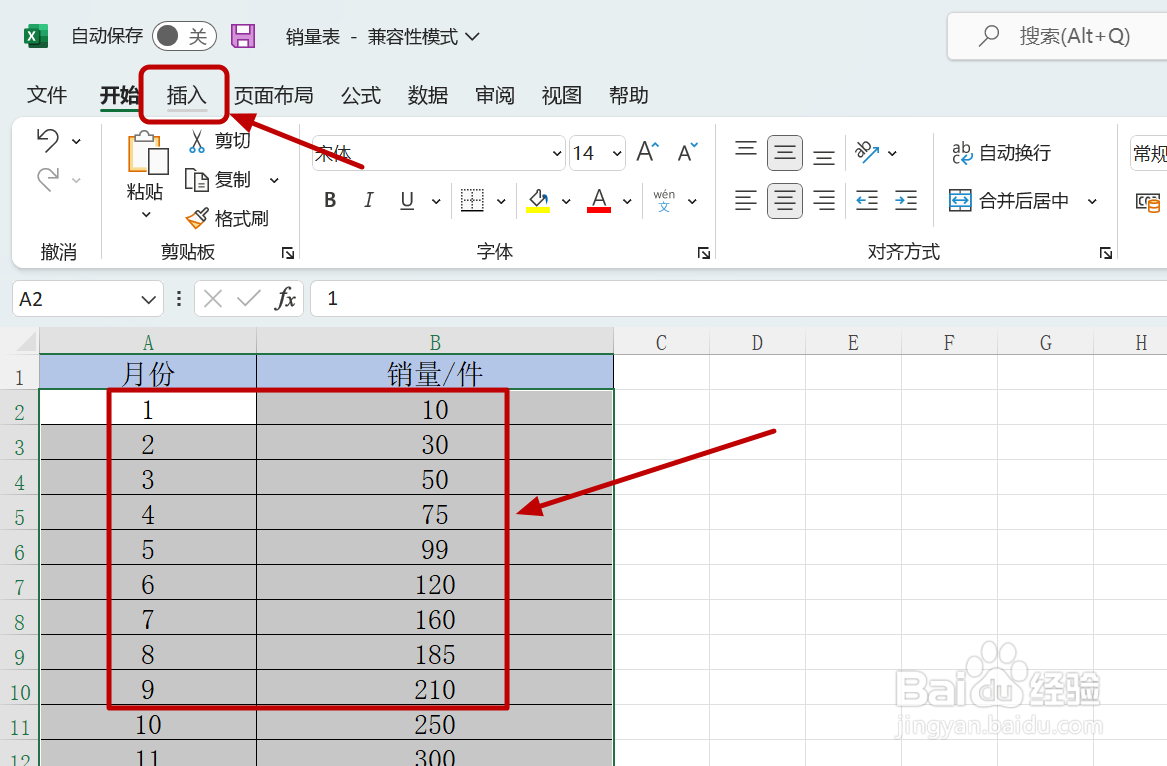This screenshot has height=766, width=1167.
Task: Align text right icon
Action: coord(824,200)
